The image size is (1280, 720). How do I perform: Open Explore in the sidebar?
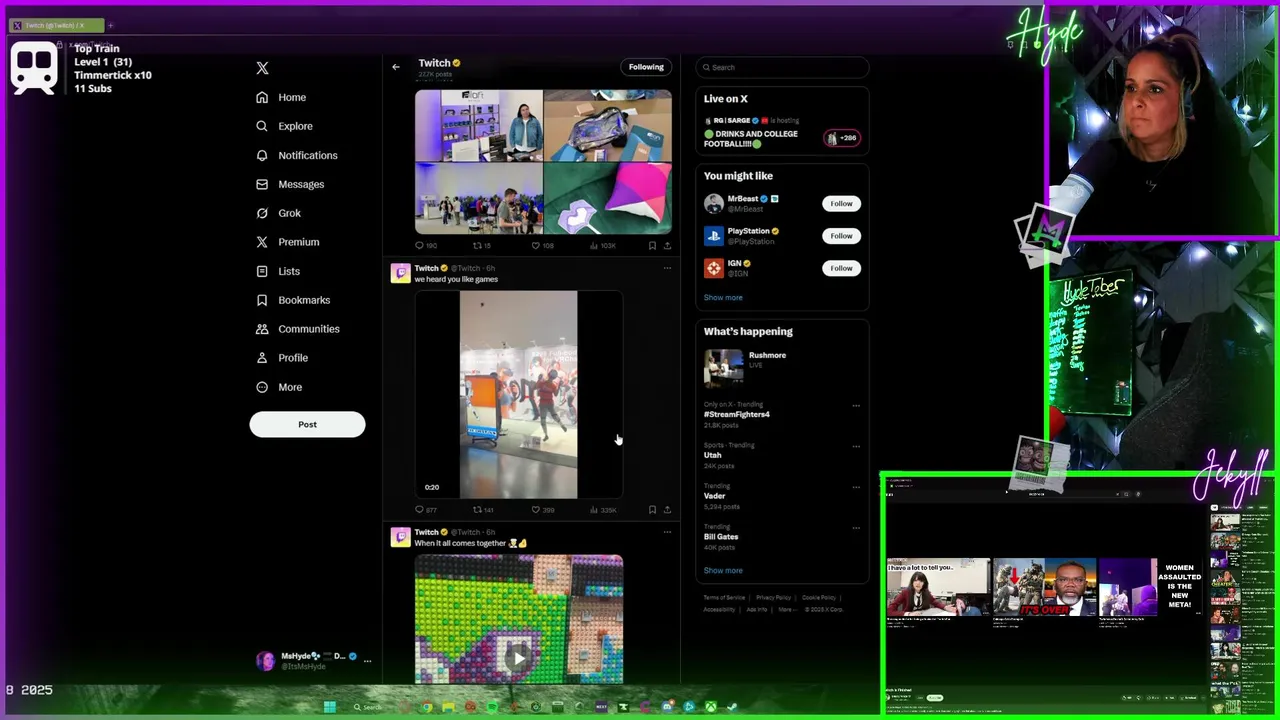pyautogui.click(x=284, y=126)
